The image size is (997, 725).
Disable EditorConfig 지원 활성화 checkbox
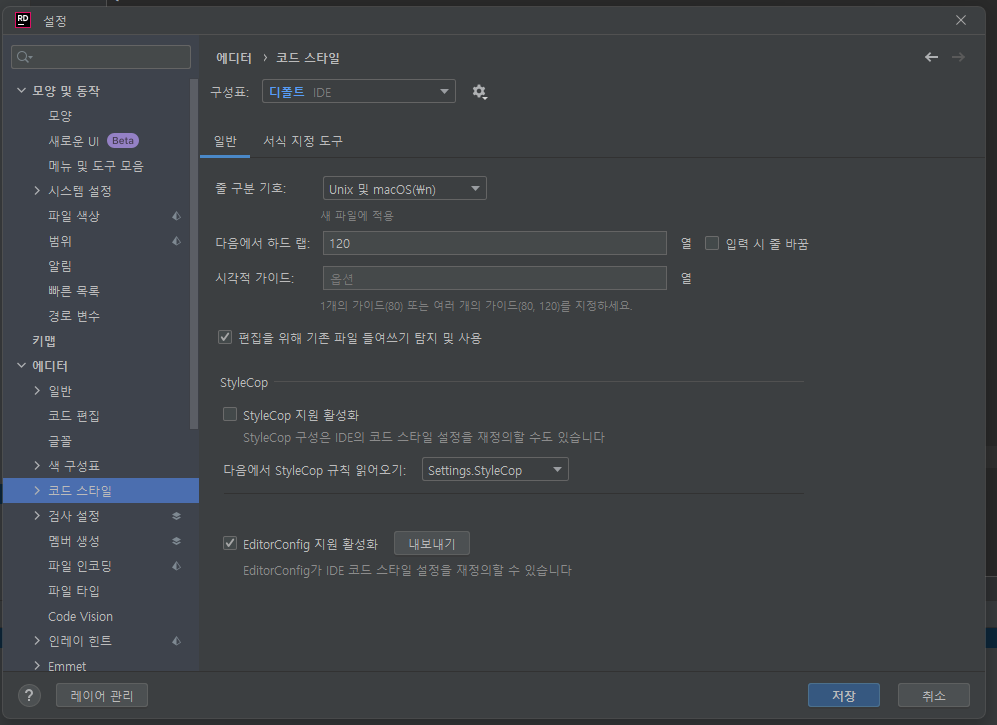(230, 543)
